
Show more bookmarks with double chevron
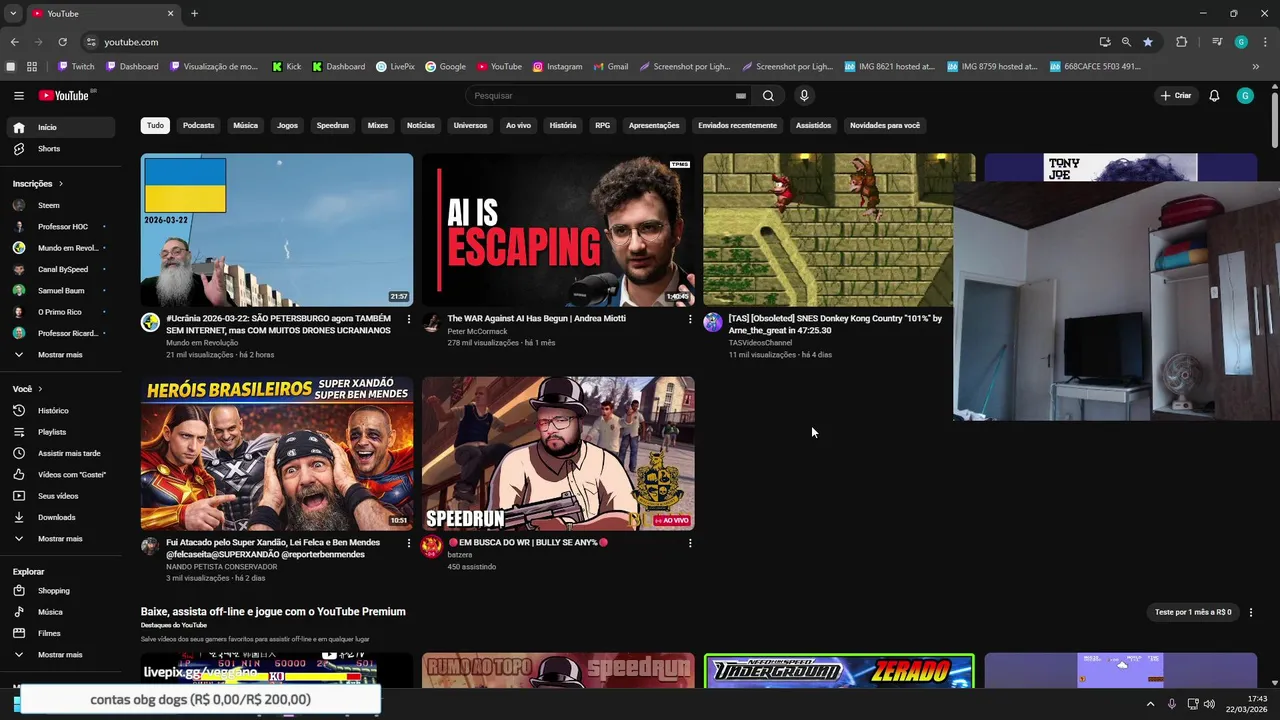[x=1256, y=67]
